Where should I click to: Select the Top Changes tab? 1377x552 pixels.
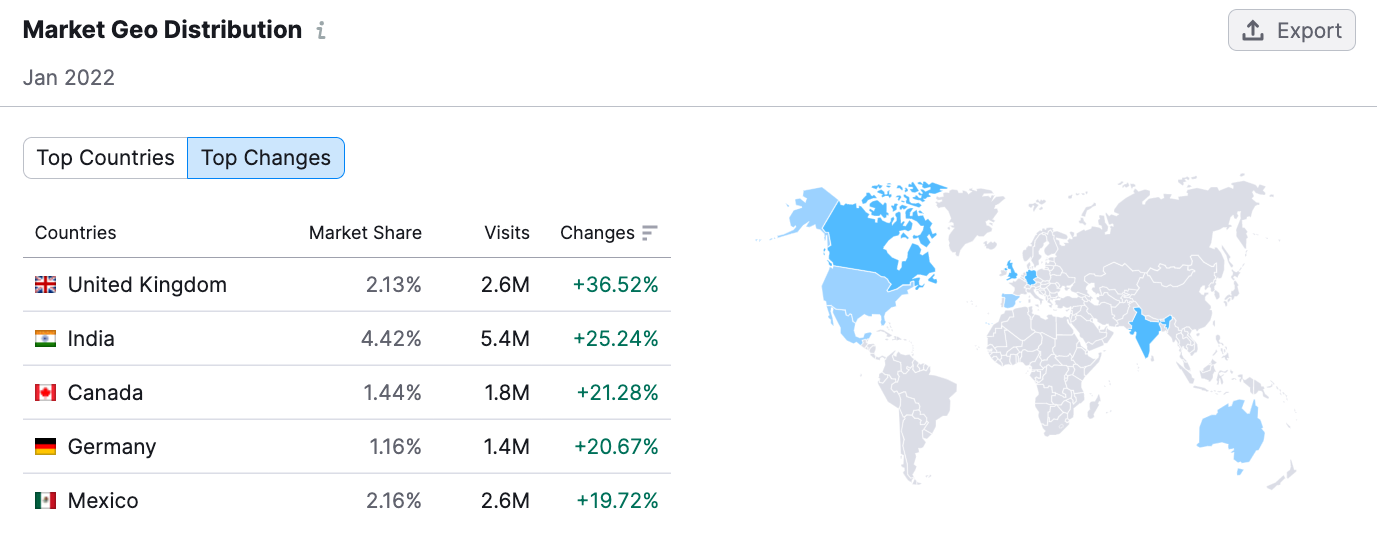(x=266, y=158)
